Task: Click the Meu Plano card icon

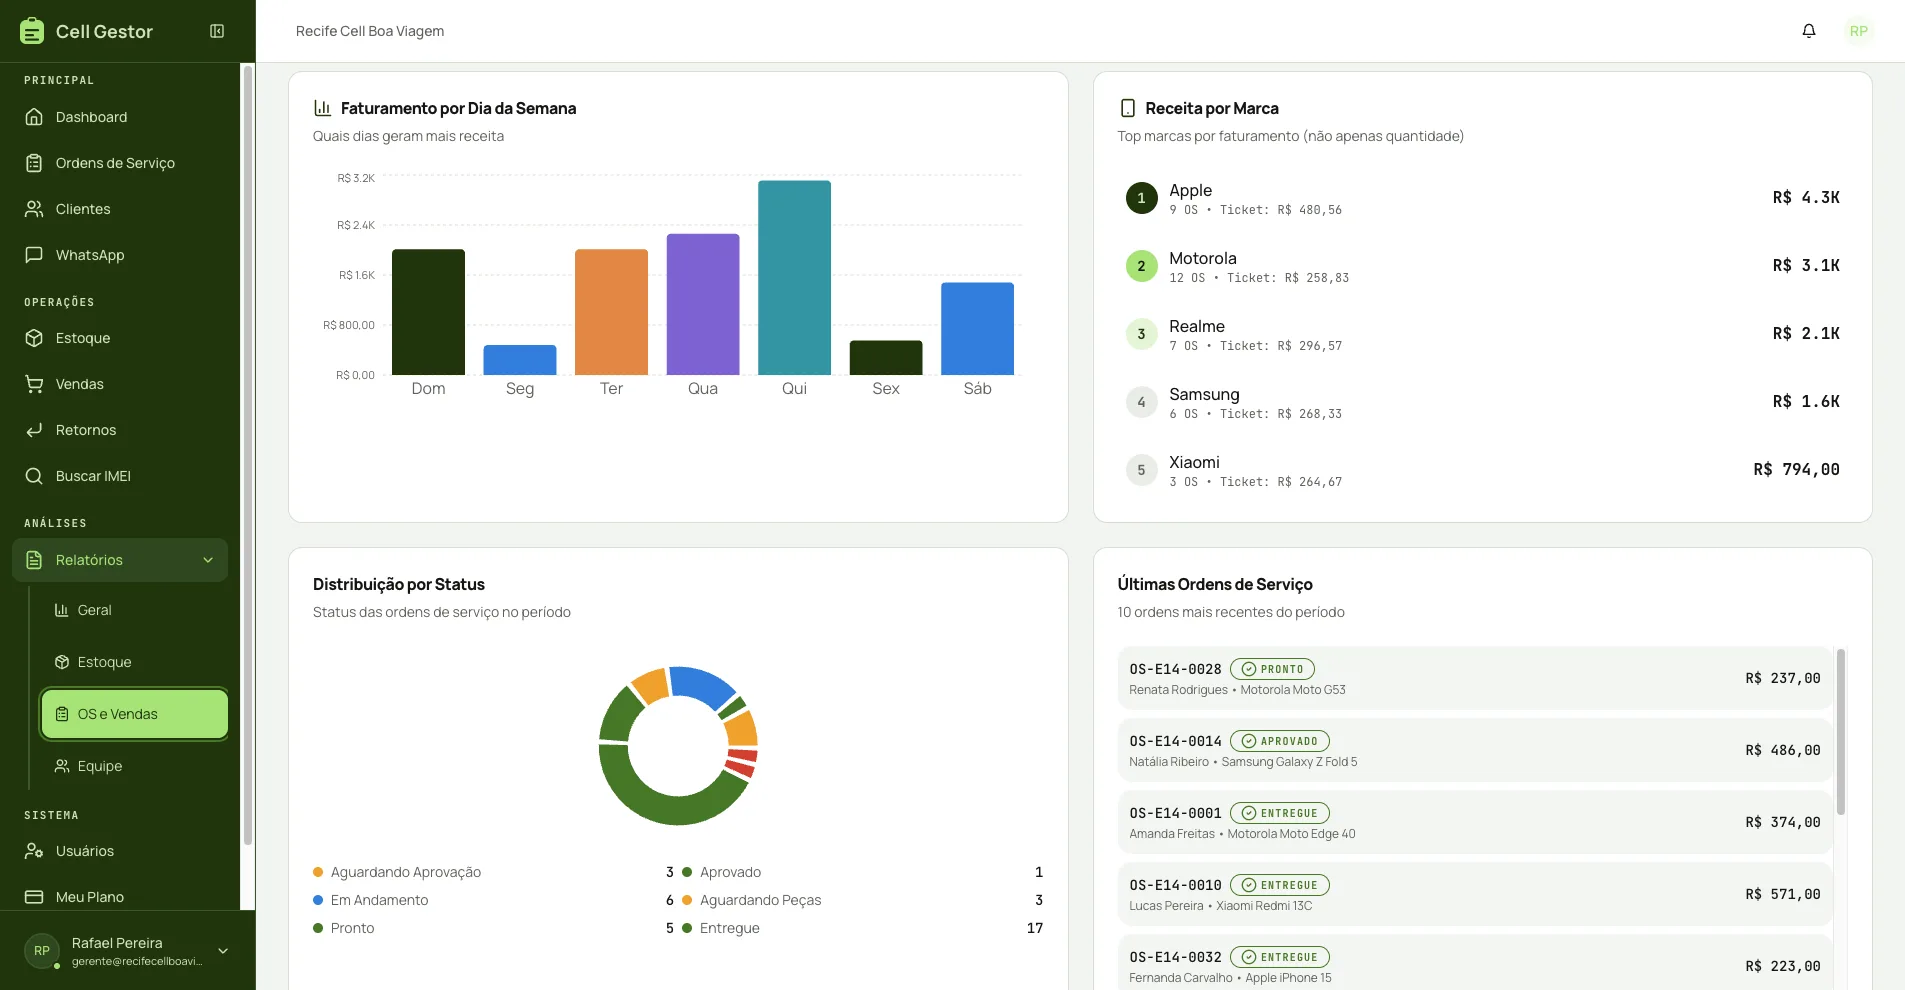Action: click(34, 897)
